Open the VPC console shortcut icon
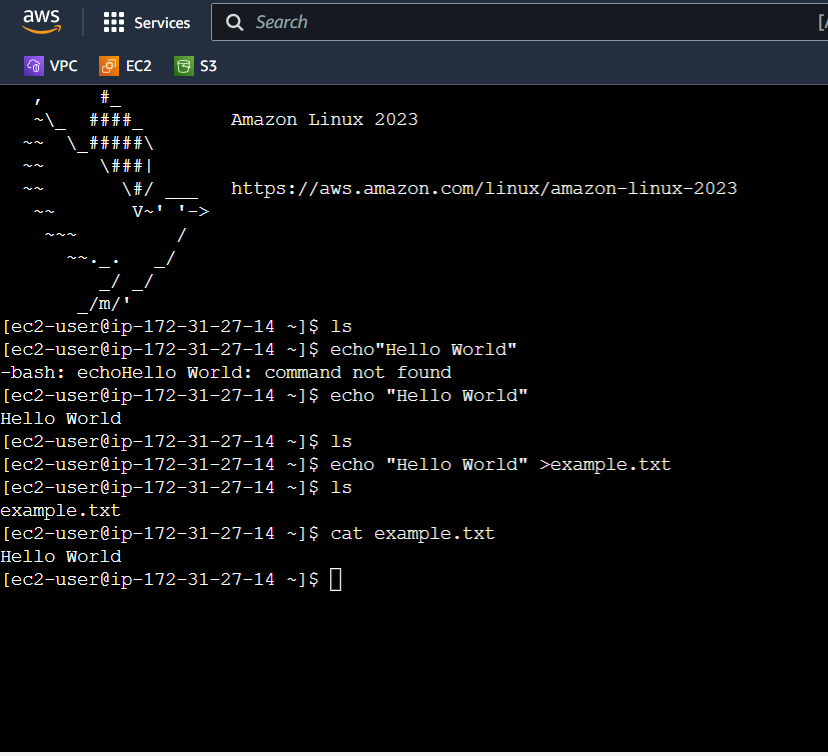 (x=32, y=65)
